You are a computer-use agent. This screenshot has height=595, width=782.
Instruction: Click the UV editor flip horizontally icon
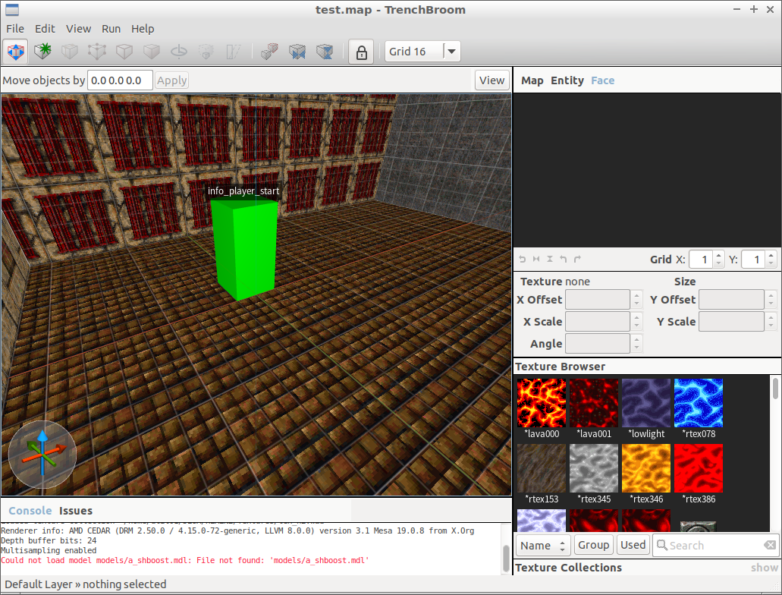(x=536, y=259)
